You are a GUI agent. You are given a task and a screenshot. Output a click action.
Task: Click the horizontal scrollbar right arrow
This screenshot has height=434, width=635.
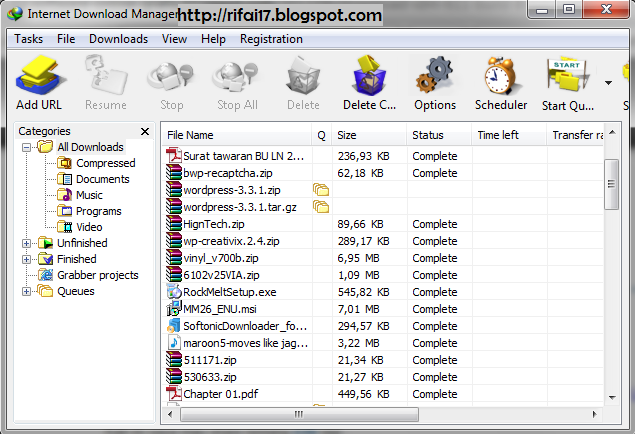point(595,414)
